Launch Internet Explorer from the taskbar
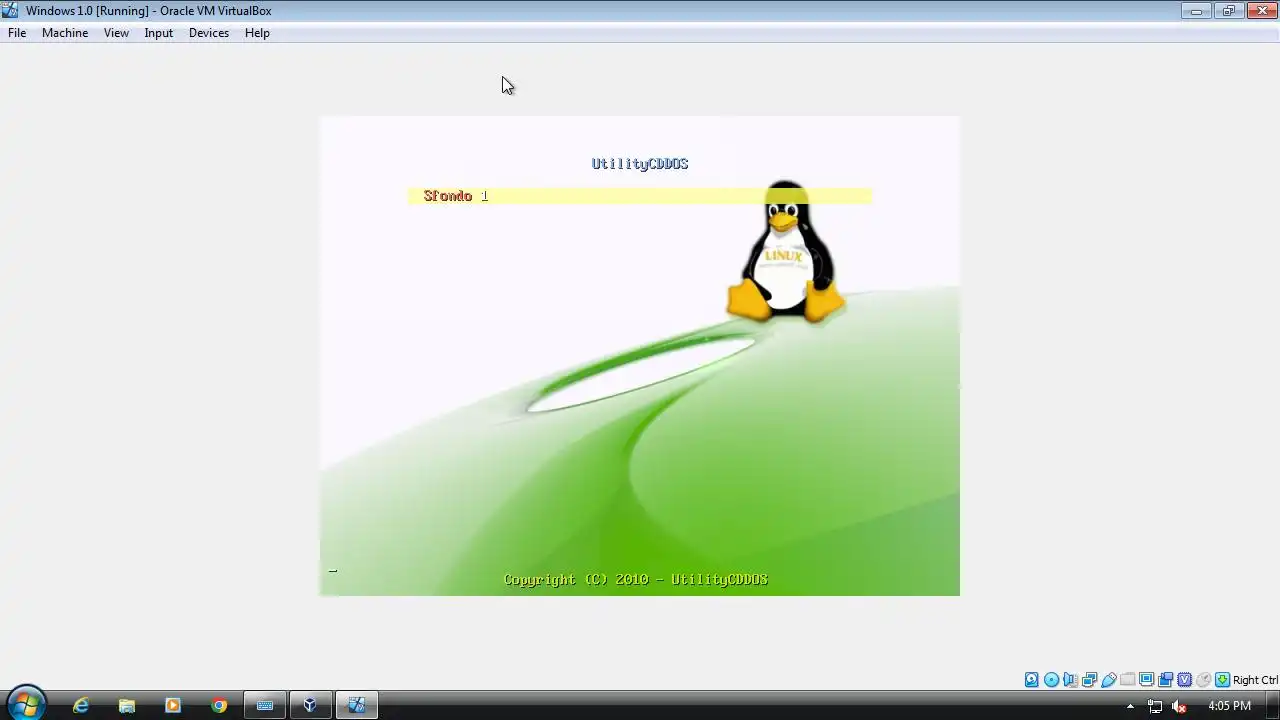This screenshot has height=720, width=1280. coord(81,705)
